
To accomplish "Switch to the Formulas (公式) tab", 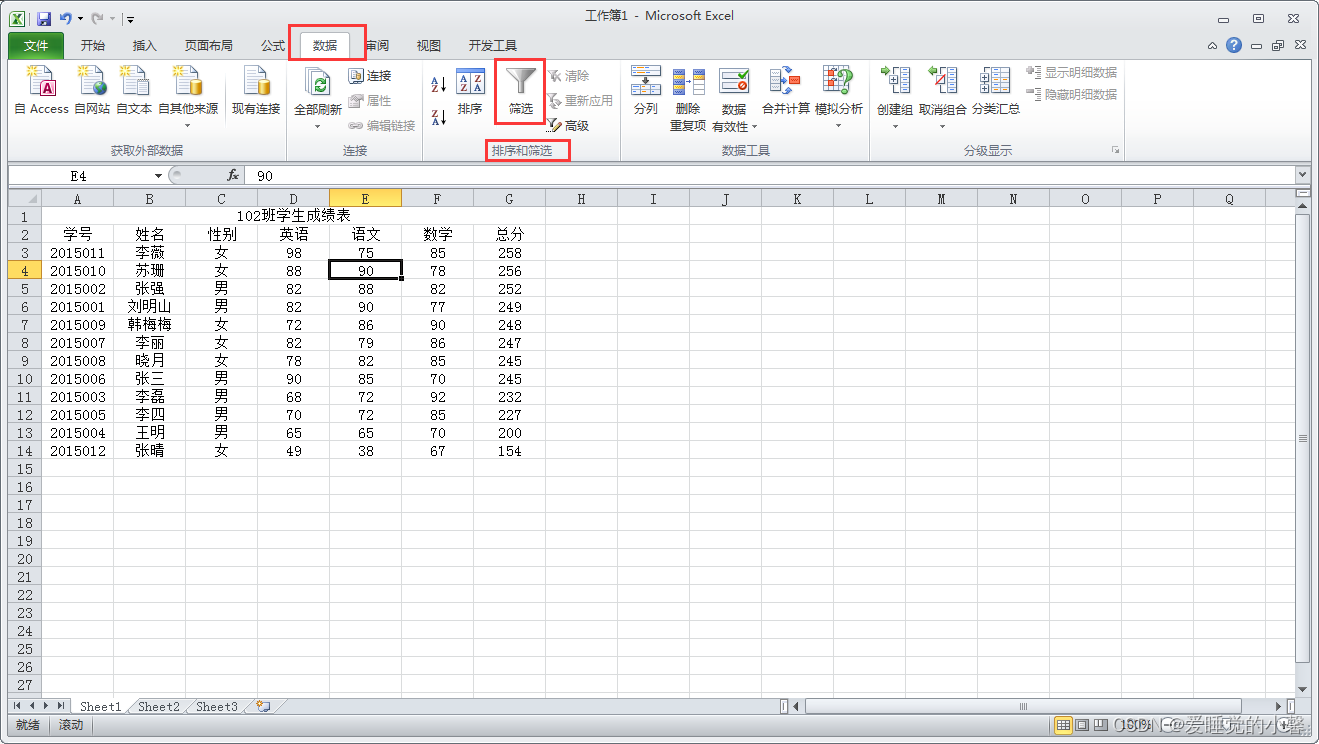I will pyautogui.click(x=272, y=46).
